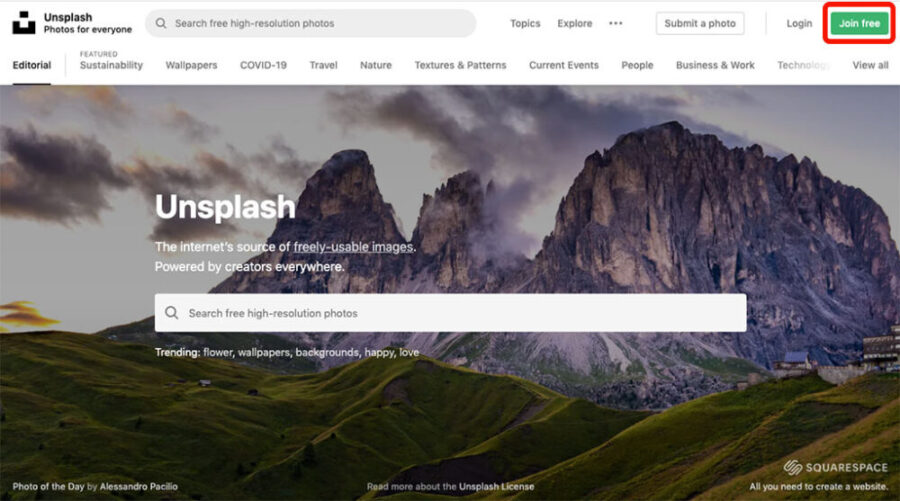Select the Sustainability featured topic
The width and height of the screenshot is (900, 501).
111,65
